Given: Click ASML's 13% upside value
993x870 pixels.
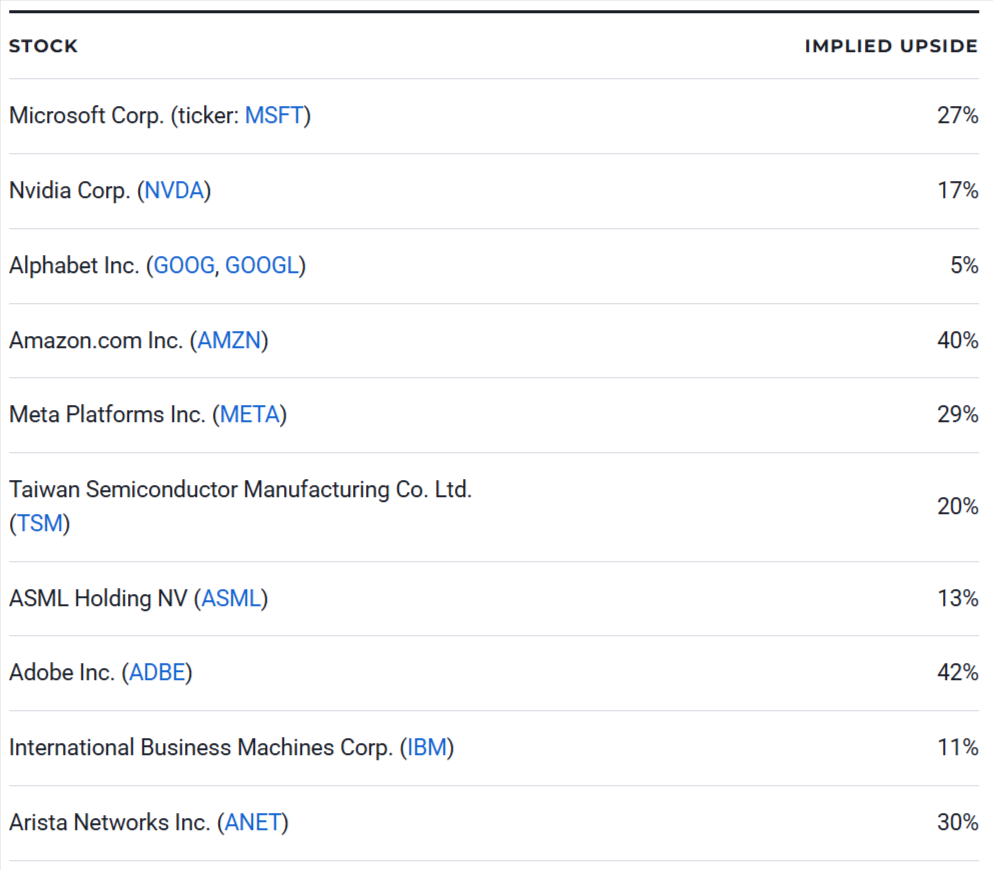Looking at the screenshot, I should 958,598.
